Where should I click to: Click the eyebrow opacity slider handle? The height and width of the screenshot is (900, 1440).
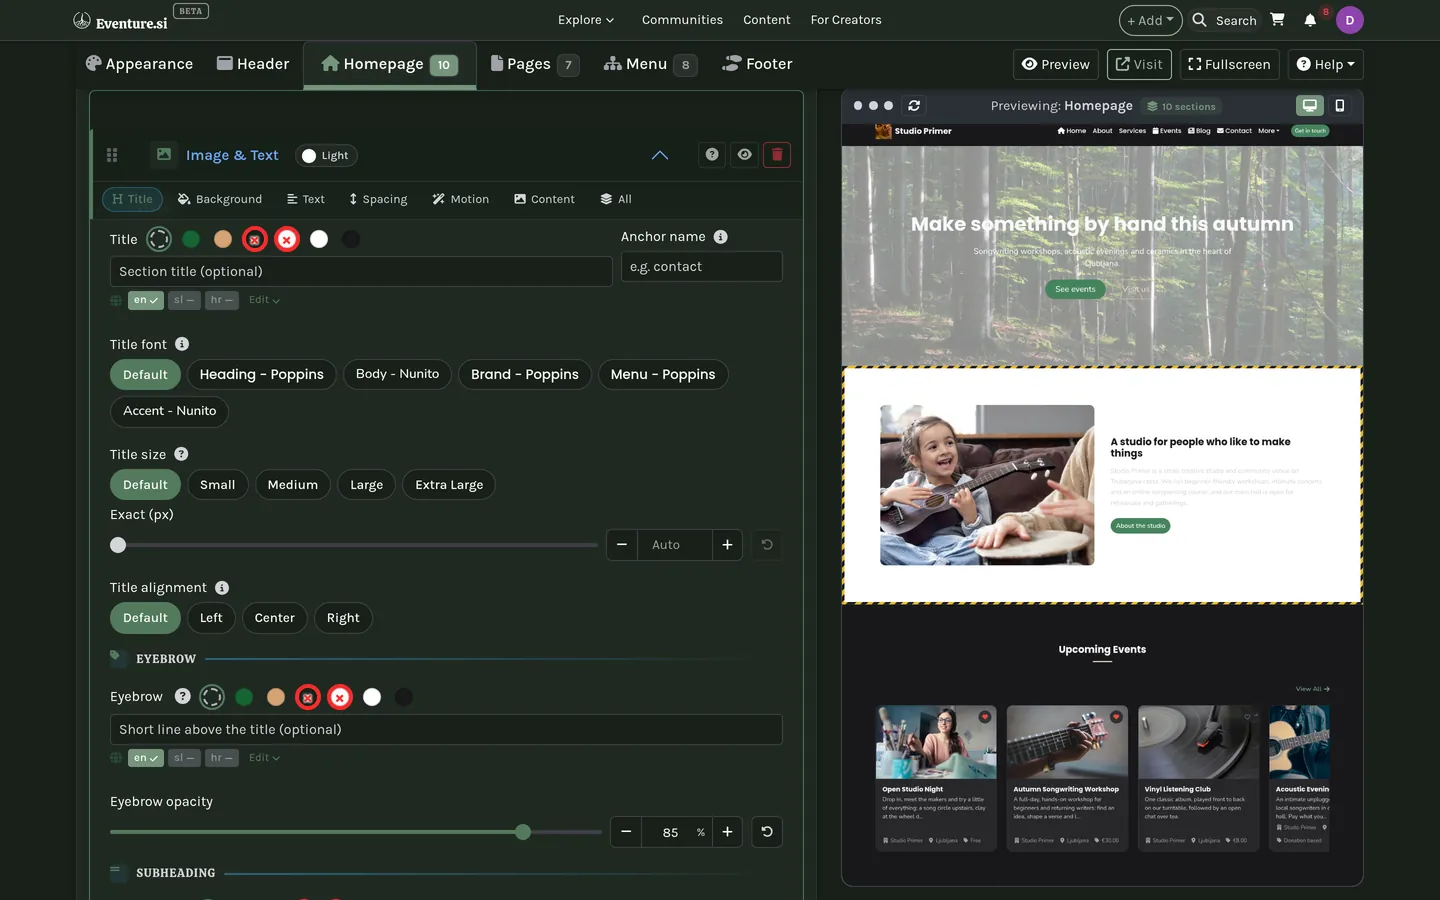pyautogui.click(x=523, y=832)
